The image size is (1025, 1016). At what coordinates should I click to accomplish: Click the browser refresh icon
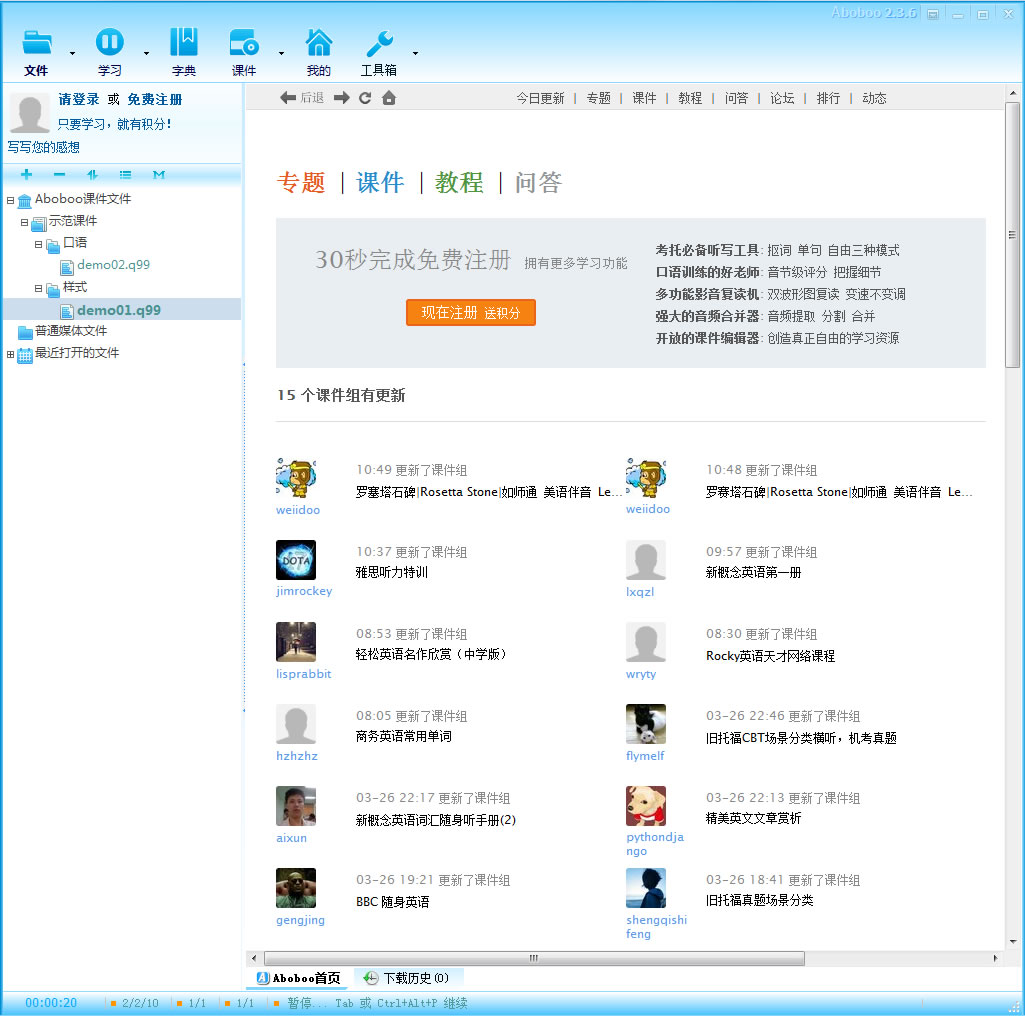[x=365, y=98]
